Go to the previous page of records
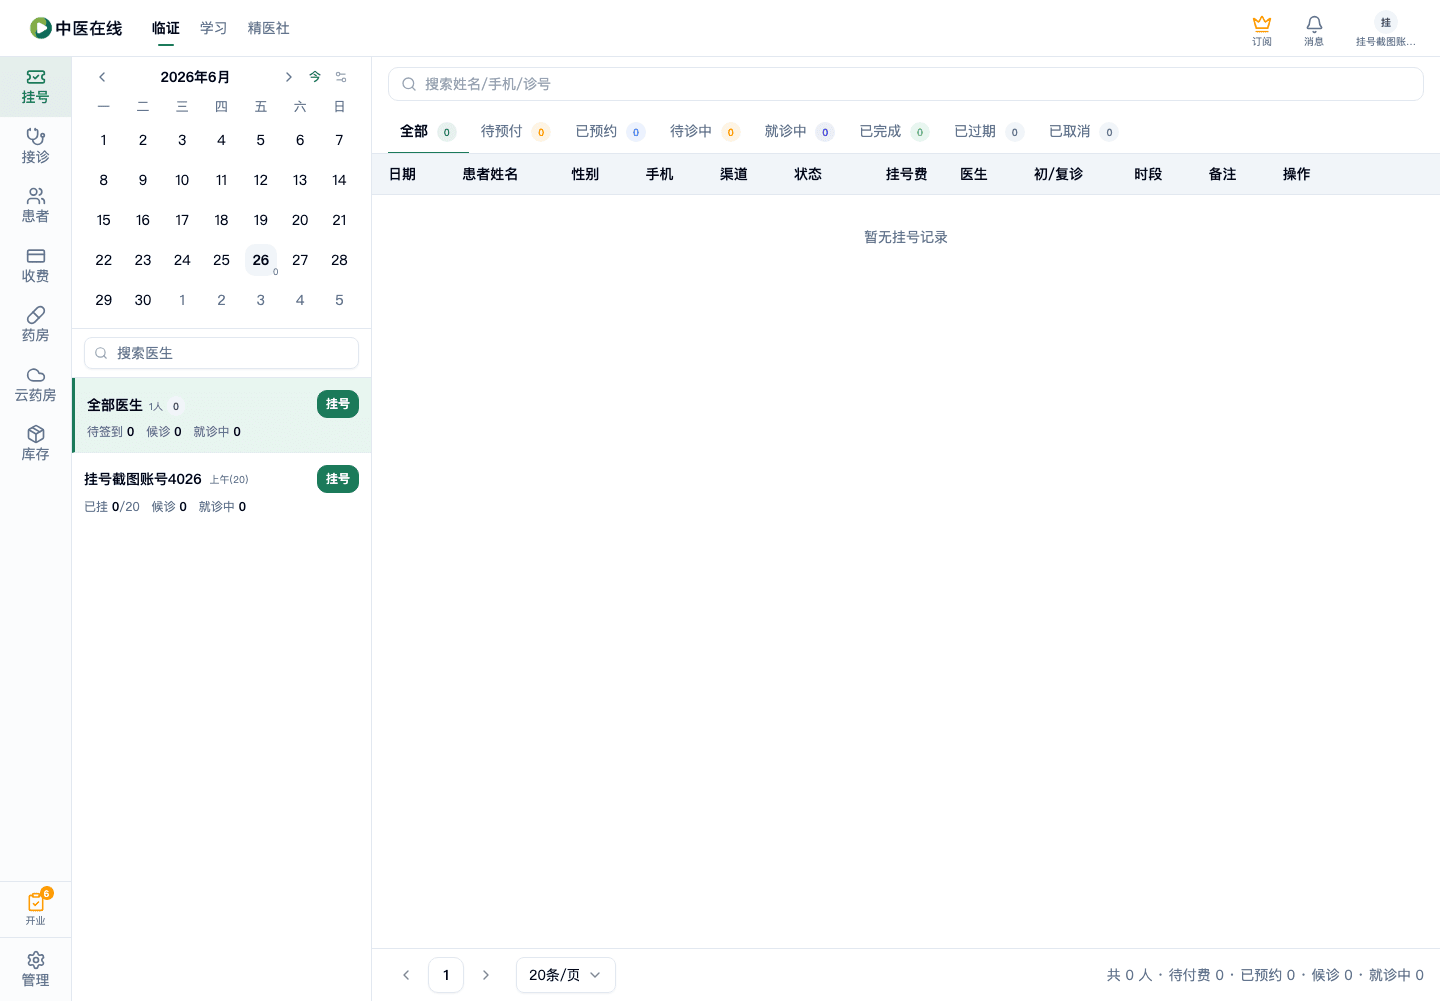The height and width of the screenshot is (1001, 1440). [x=406, y=975]
